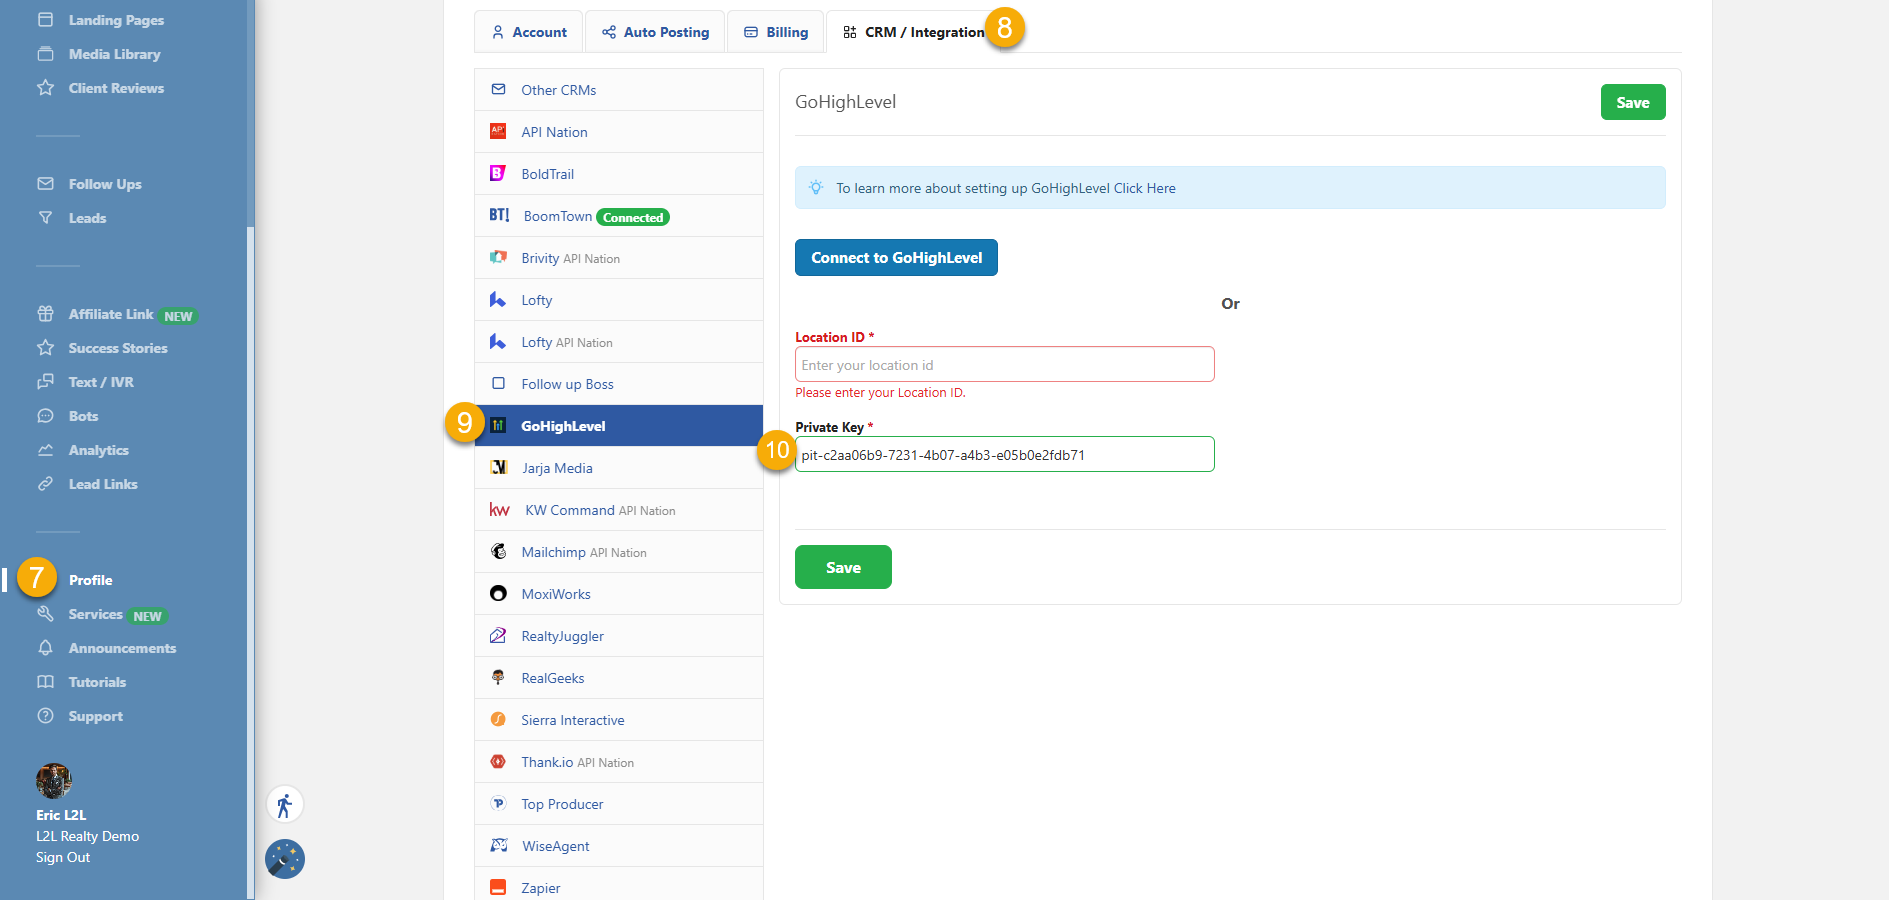This screenshot has height=900, width=1889.
Task: Click the magic wand round icon
Action: pyautogui.click(x=285, y=859)
